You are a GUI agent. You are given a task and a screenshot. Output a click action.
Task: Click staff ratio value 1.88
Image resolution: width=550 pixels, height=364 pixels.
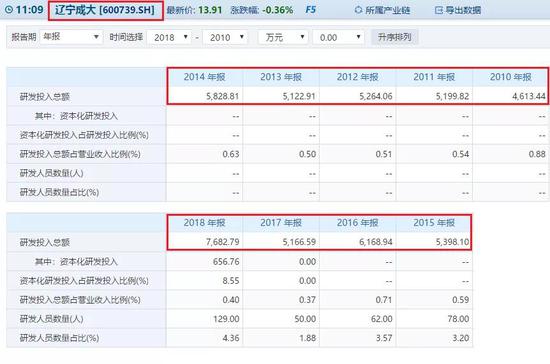point(307,338)
